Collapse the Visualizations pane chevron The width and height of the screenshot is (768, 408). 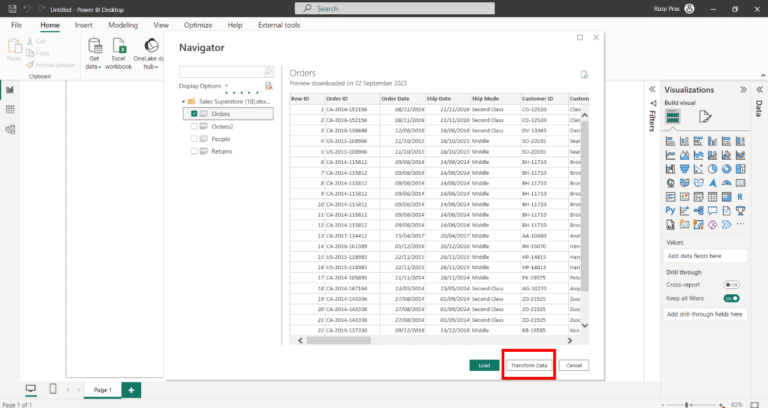pos(743,90)
